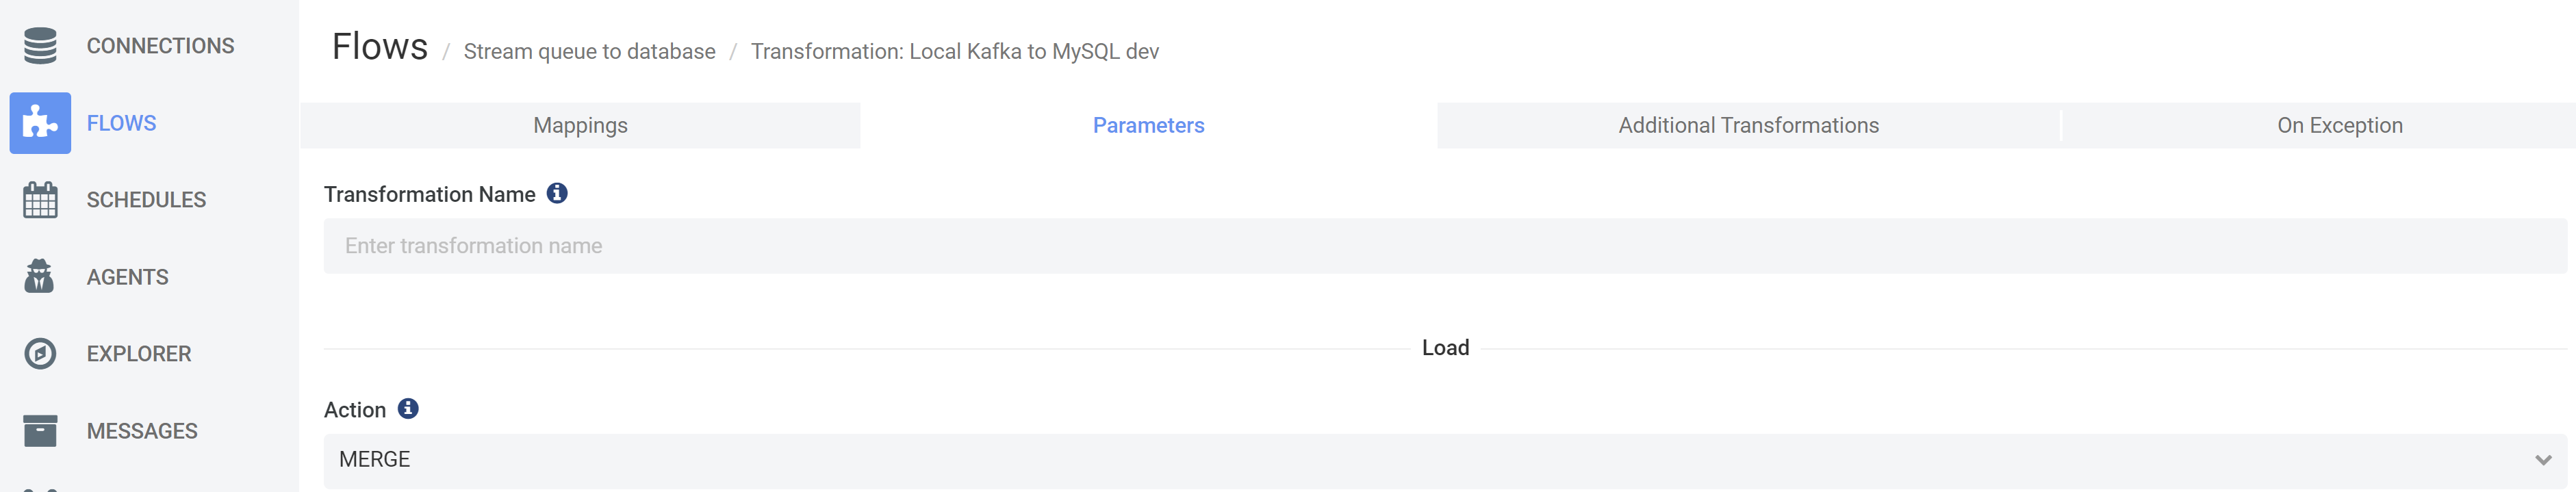Open the MESSAGES sidebar label
The width and height of the screenshot is (2576, 492).
tap(142, 431)
